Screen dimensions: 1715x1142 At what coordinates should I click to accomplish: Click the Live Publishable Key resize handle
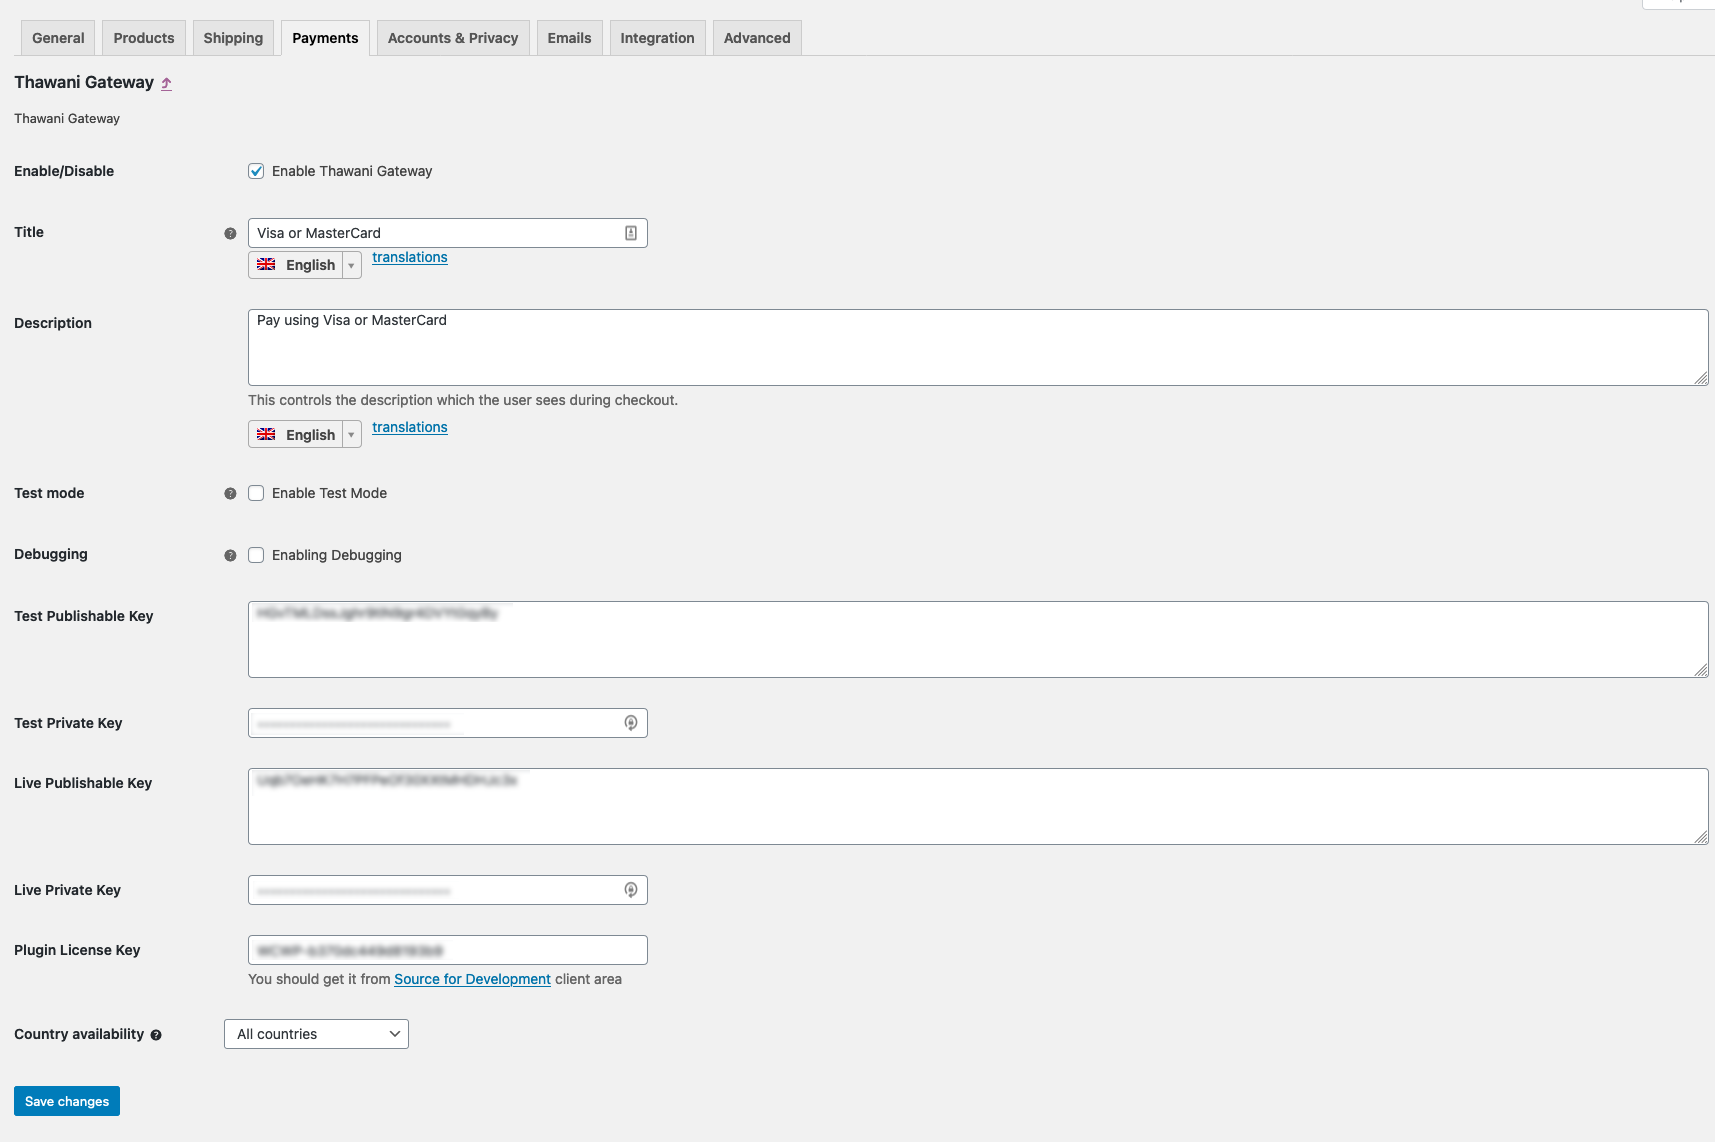(1701, 837)
